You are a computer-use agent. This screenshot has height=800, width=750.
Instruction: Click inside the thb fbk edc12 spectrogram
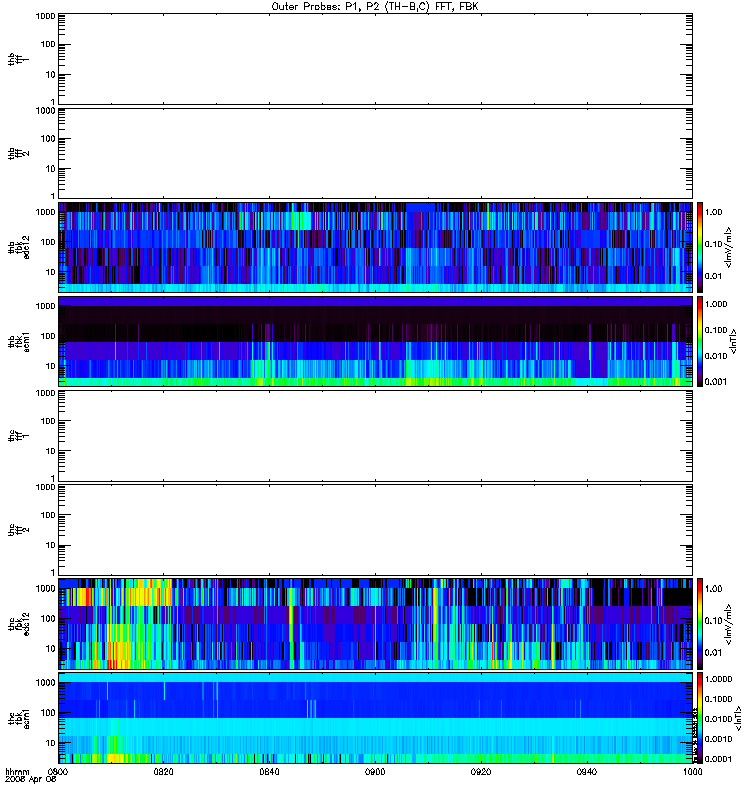tap(375, 247)
